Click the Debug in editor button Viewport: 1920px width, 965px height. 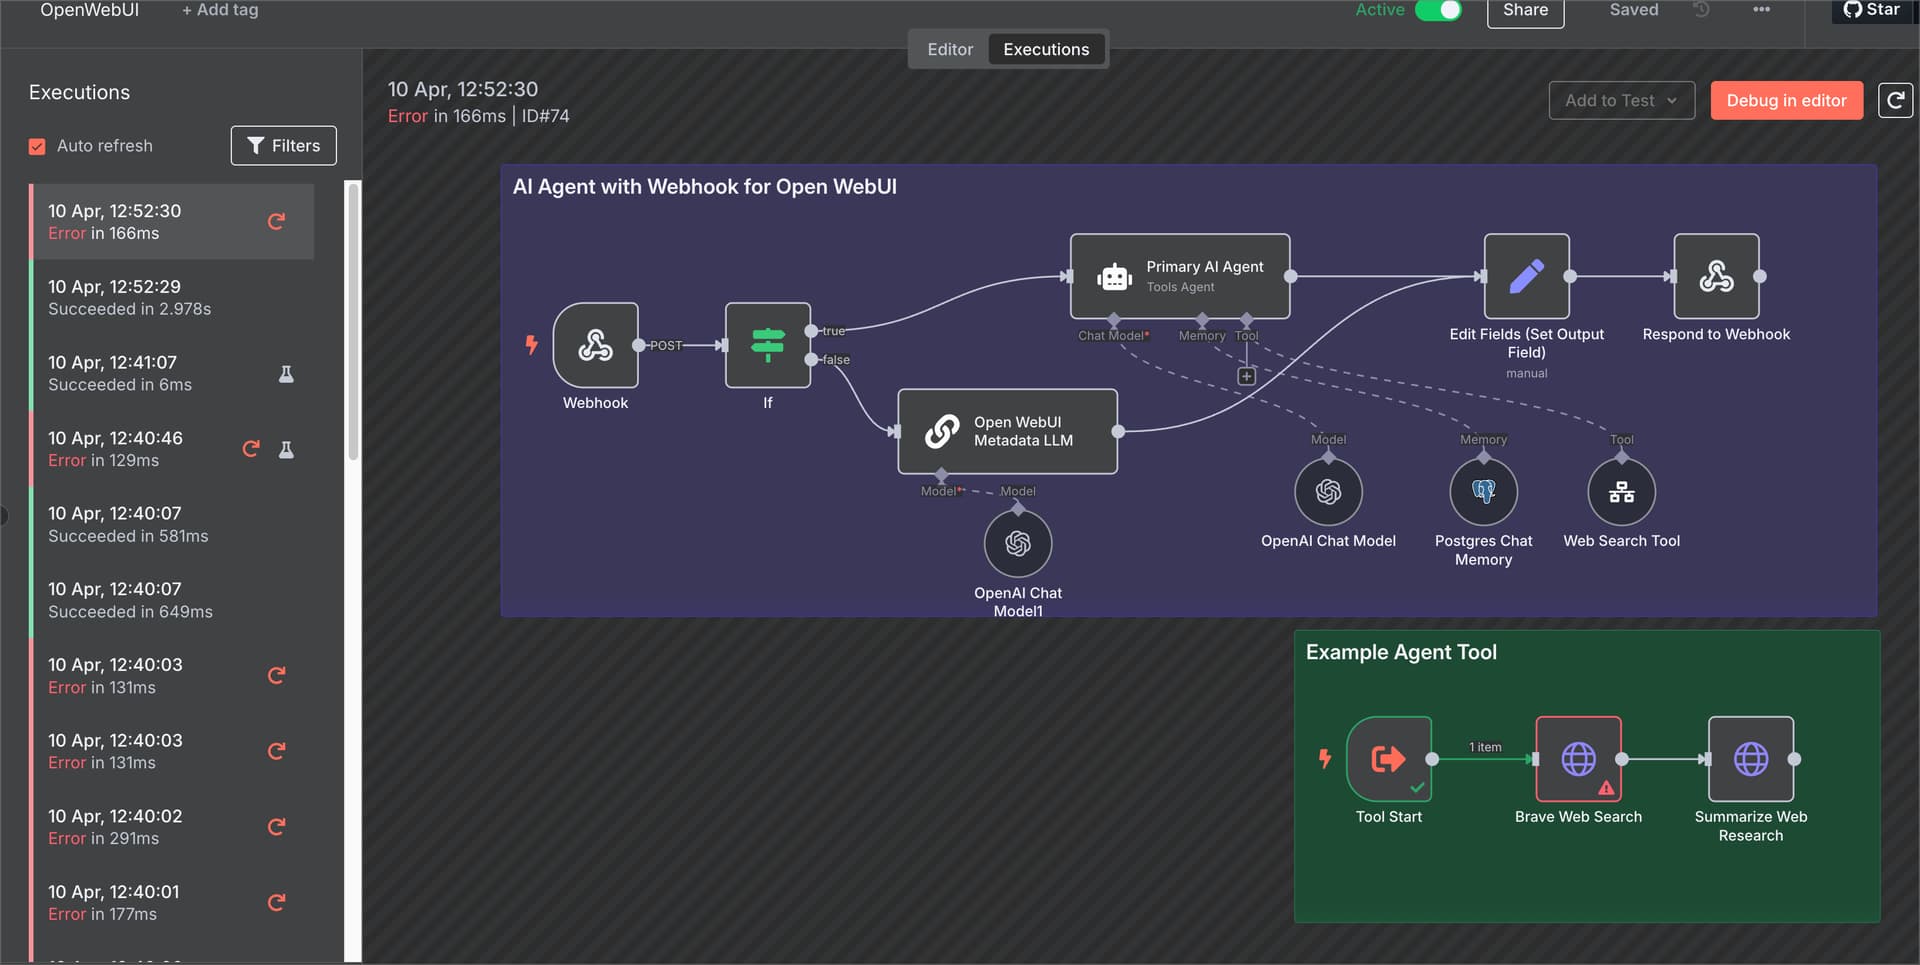coord(1786,100)
